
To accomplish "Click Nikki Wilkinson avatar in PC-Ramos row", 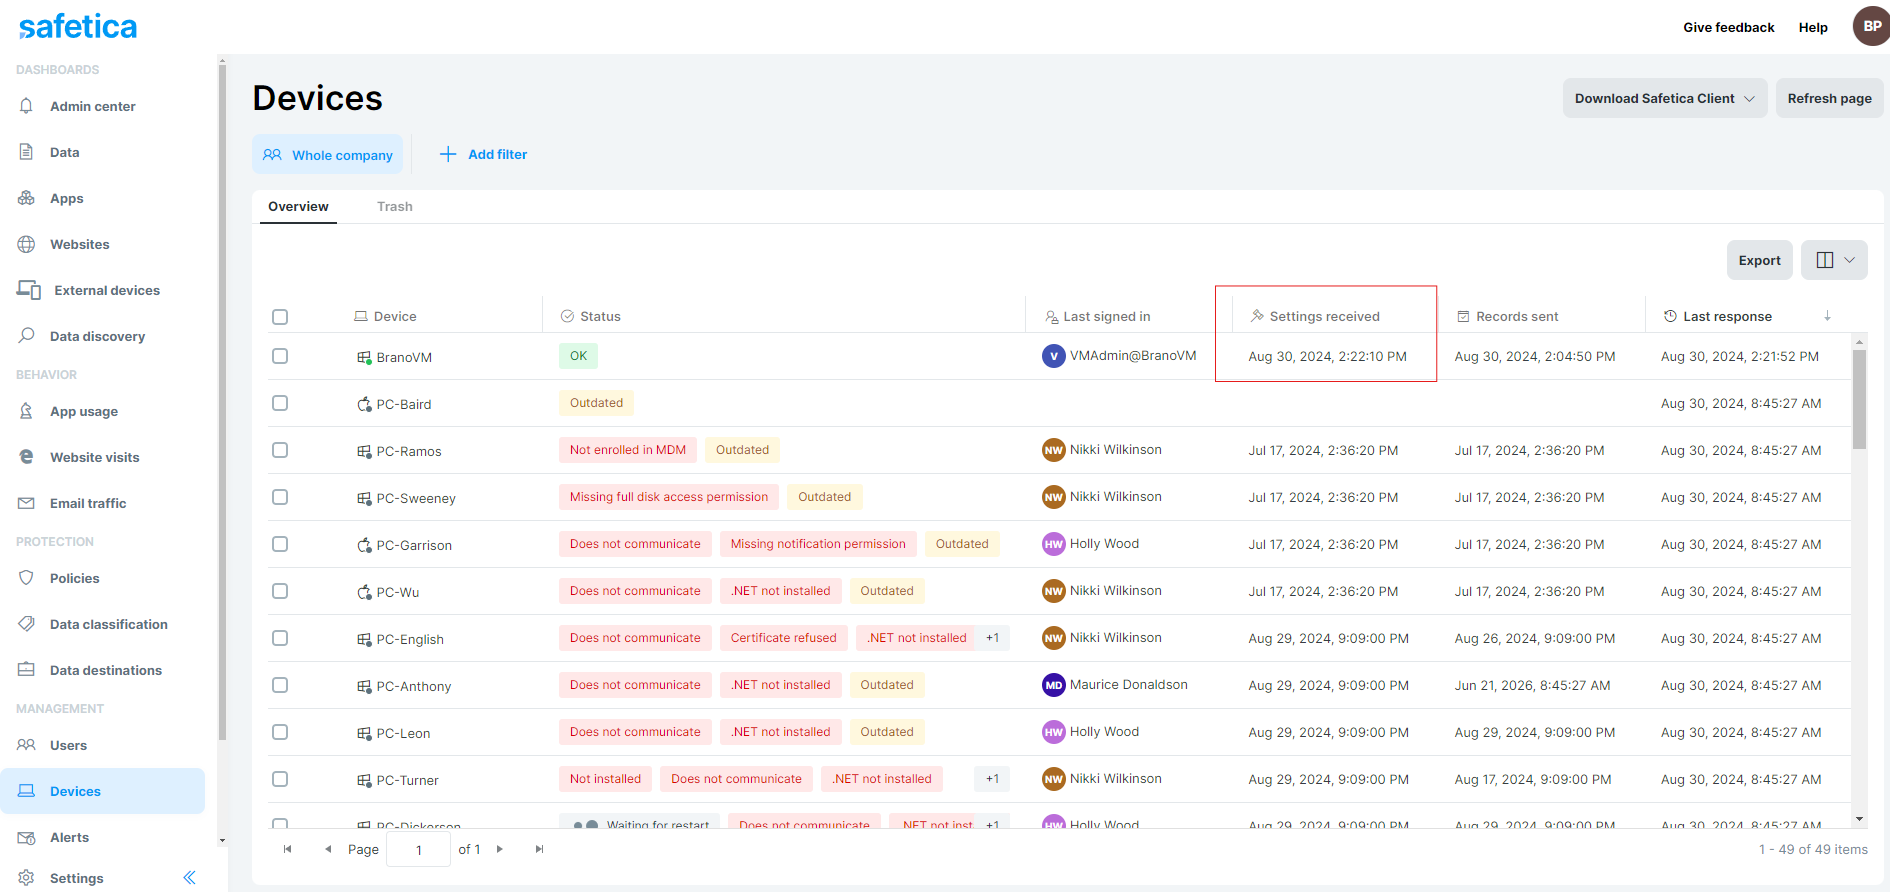I will [1053, 450].
